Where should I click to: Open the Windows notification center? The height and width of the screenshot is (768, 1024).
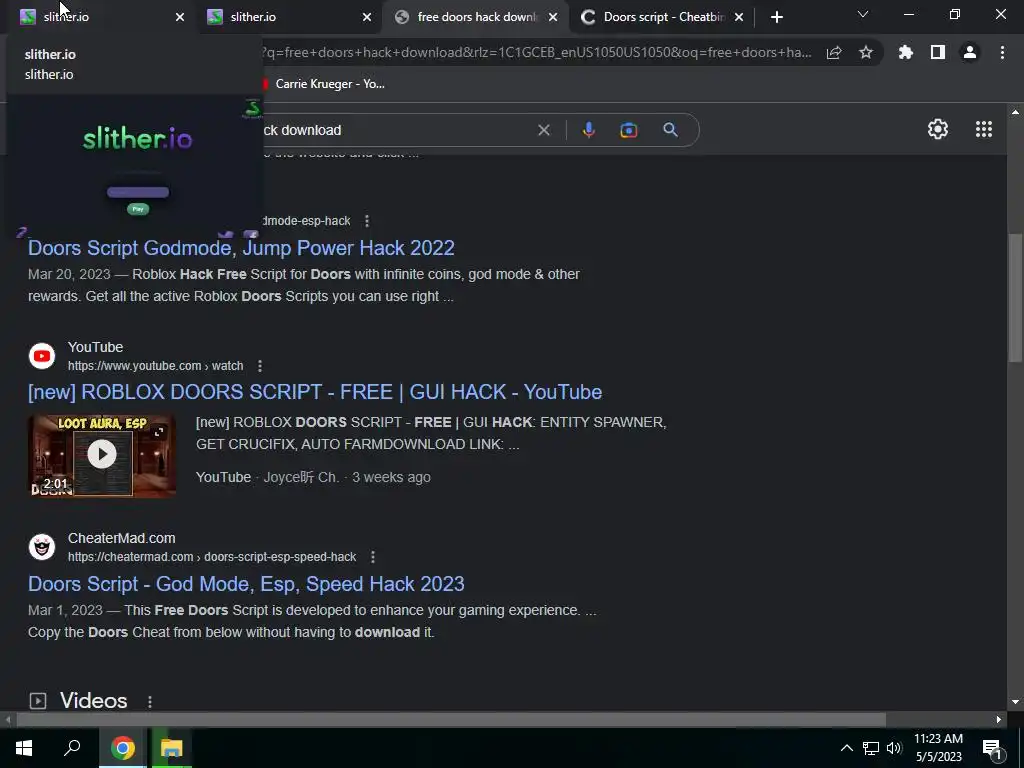point(992,748)
